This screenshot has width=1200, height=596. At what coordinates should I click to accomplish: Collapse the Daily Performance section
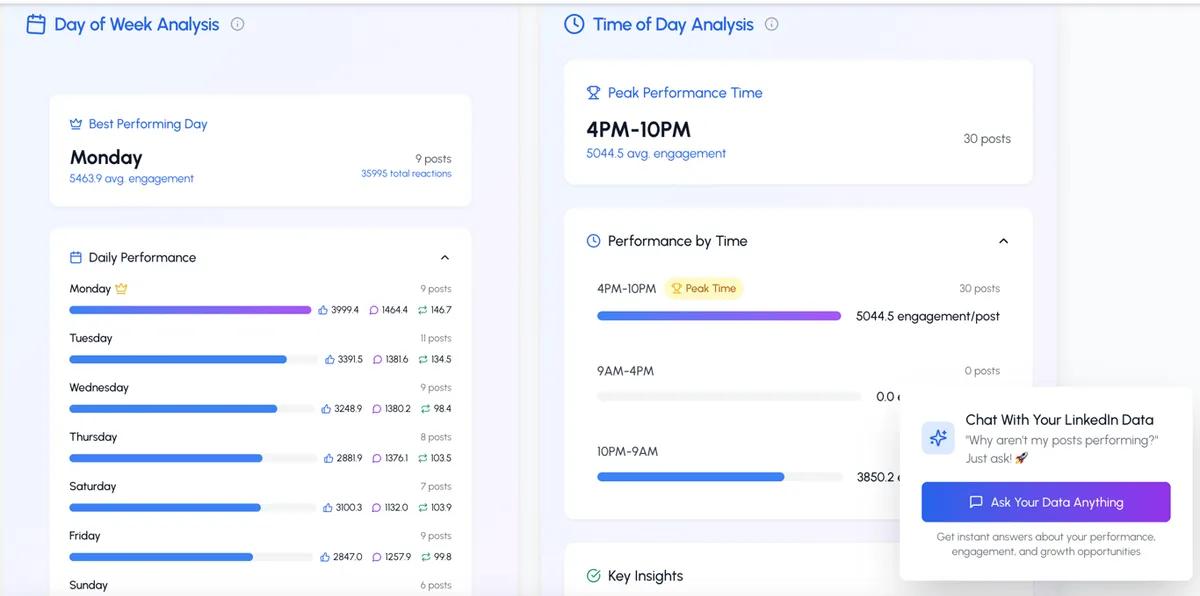click(445, 258)
